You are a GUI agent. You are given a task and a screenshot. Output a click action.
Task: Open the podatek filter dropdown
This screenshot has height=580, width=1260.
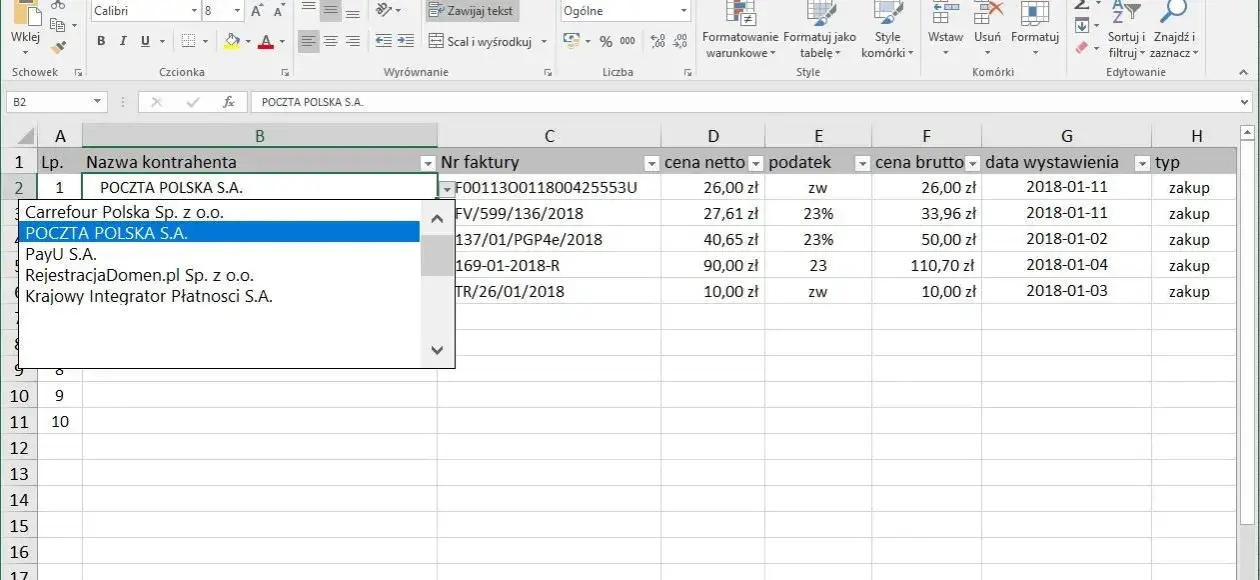point(862,163)
